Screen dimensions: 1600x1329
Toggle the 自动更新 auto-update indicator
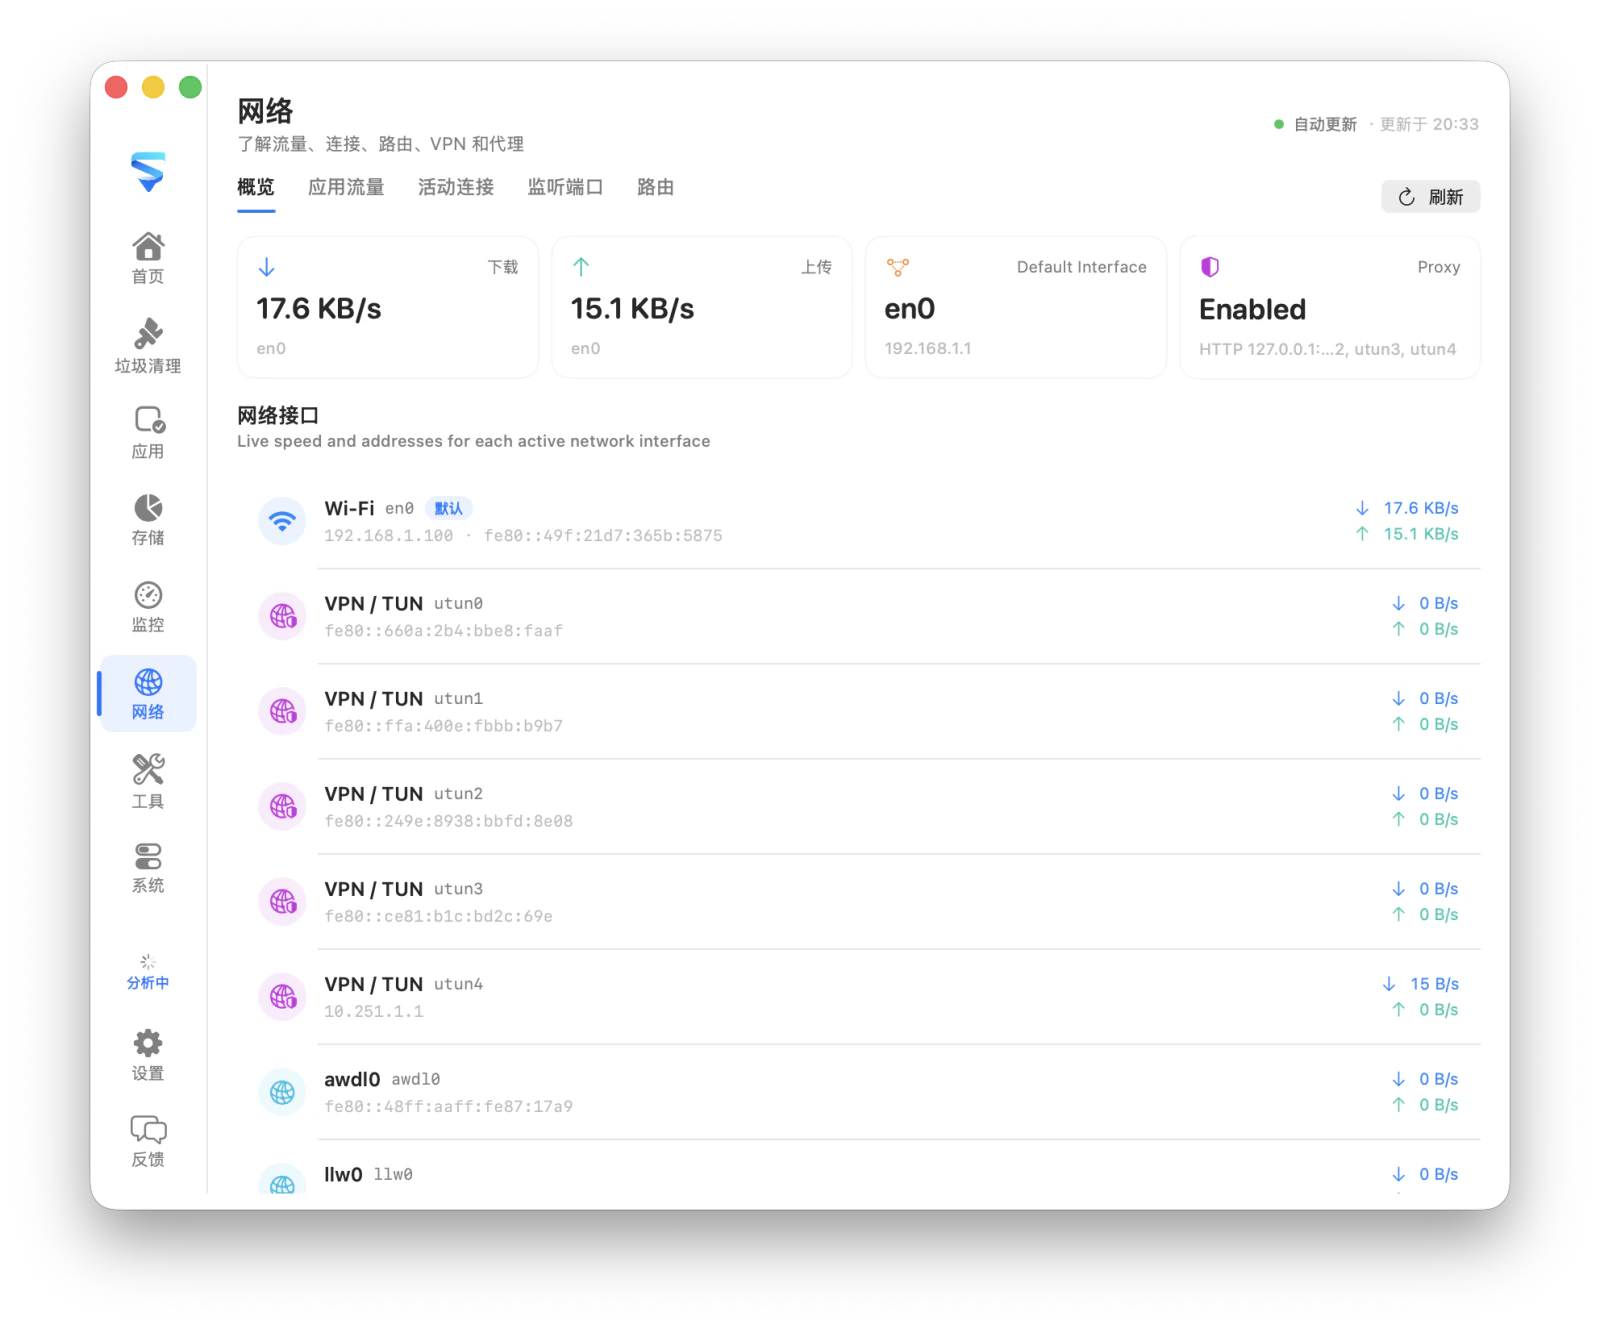pyautogui.click(x=1316, y=124)
